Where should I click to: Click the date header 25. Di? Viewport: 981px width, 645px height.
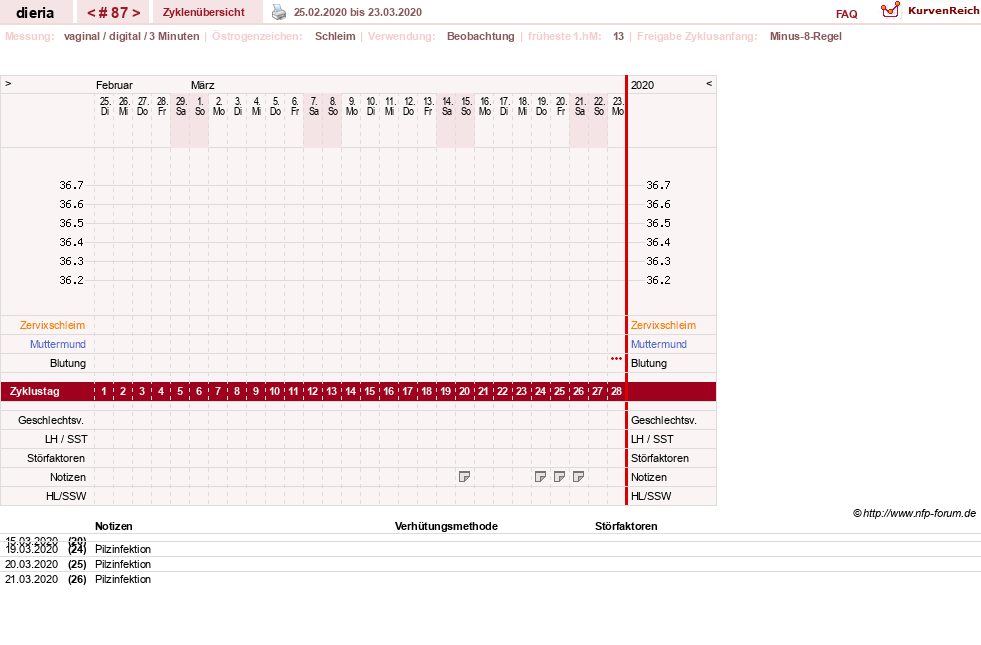pos(104,106)
